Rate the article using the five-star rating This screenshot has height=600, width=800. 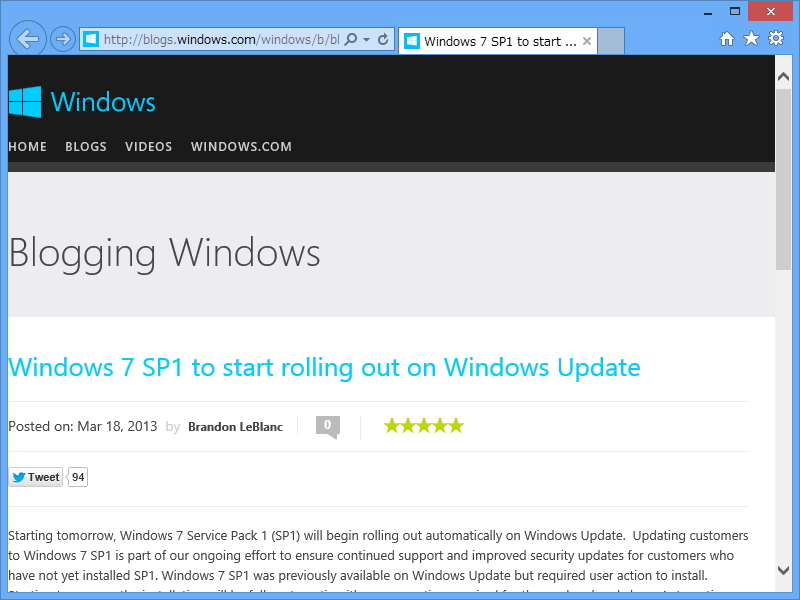[423, 425]
